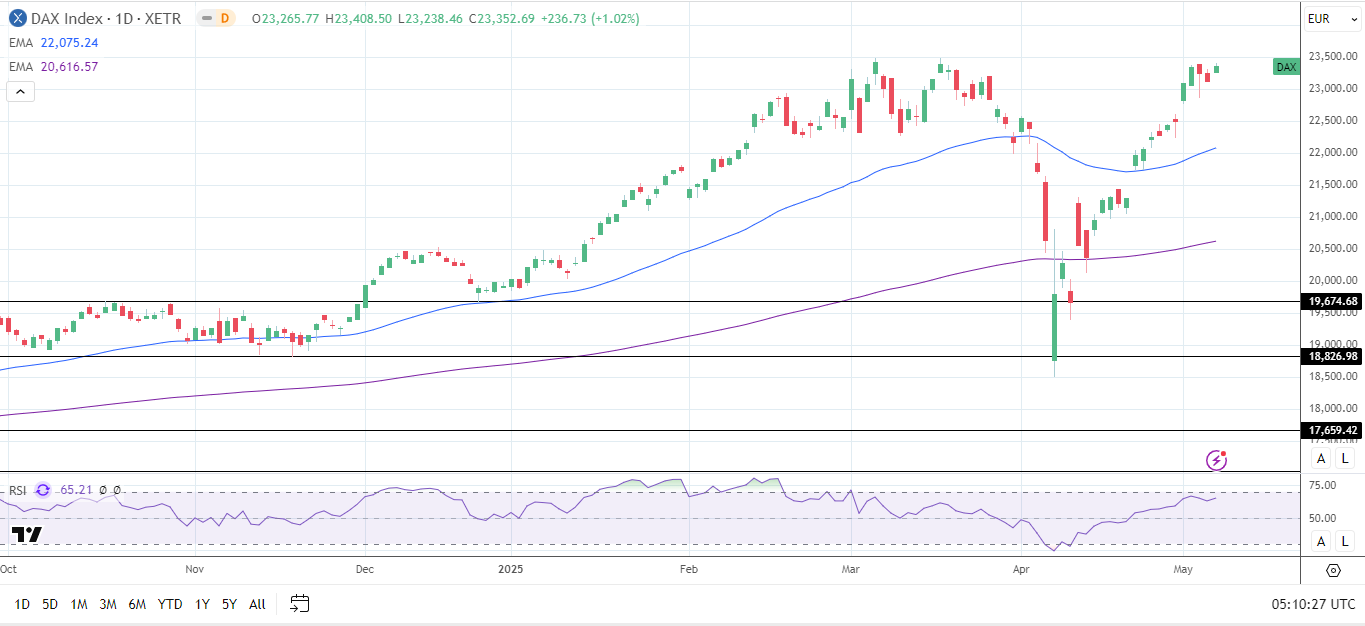Choose the 6M time range

point(137,604)
